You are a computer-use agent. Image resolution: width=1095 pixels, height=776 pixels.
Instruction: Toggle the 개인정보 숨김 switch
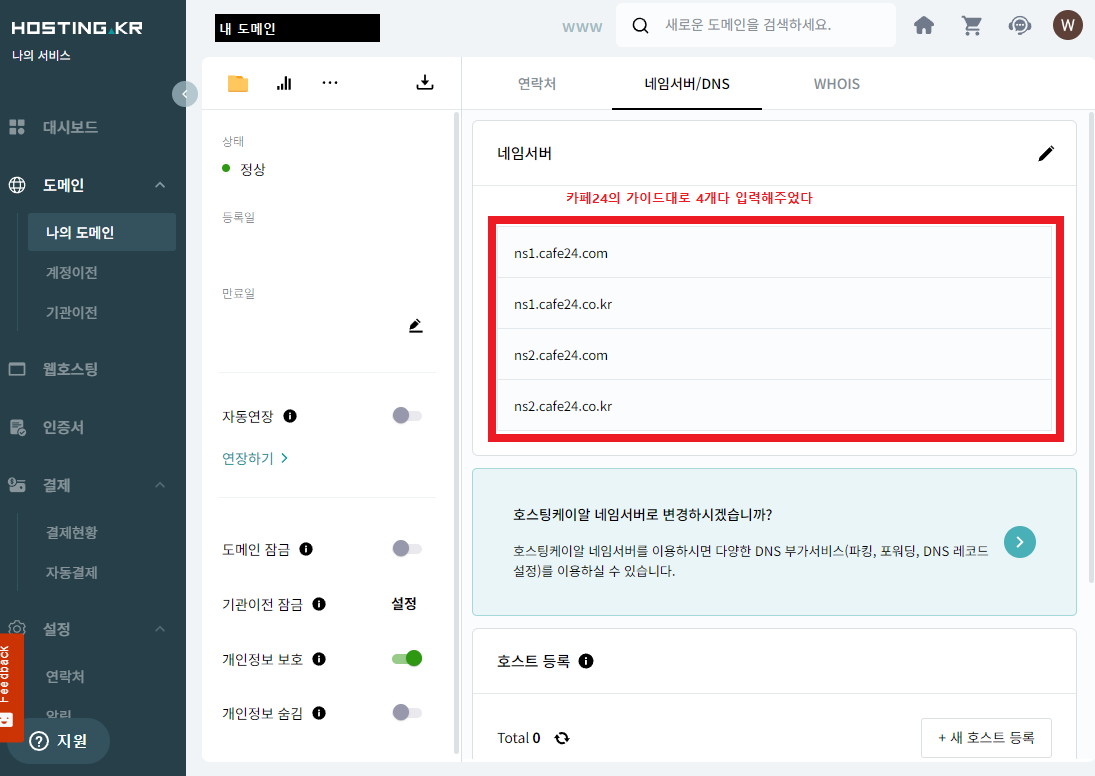(407, 712)
